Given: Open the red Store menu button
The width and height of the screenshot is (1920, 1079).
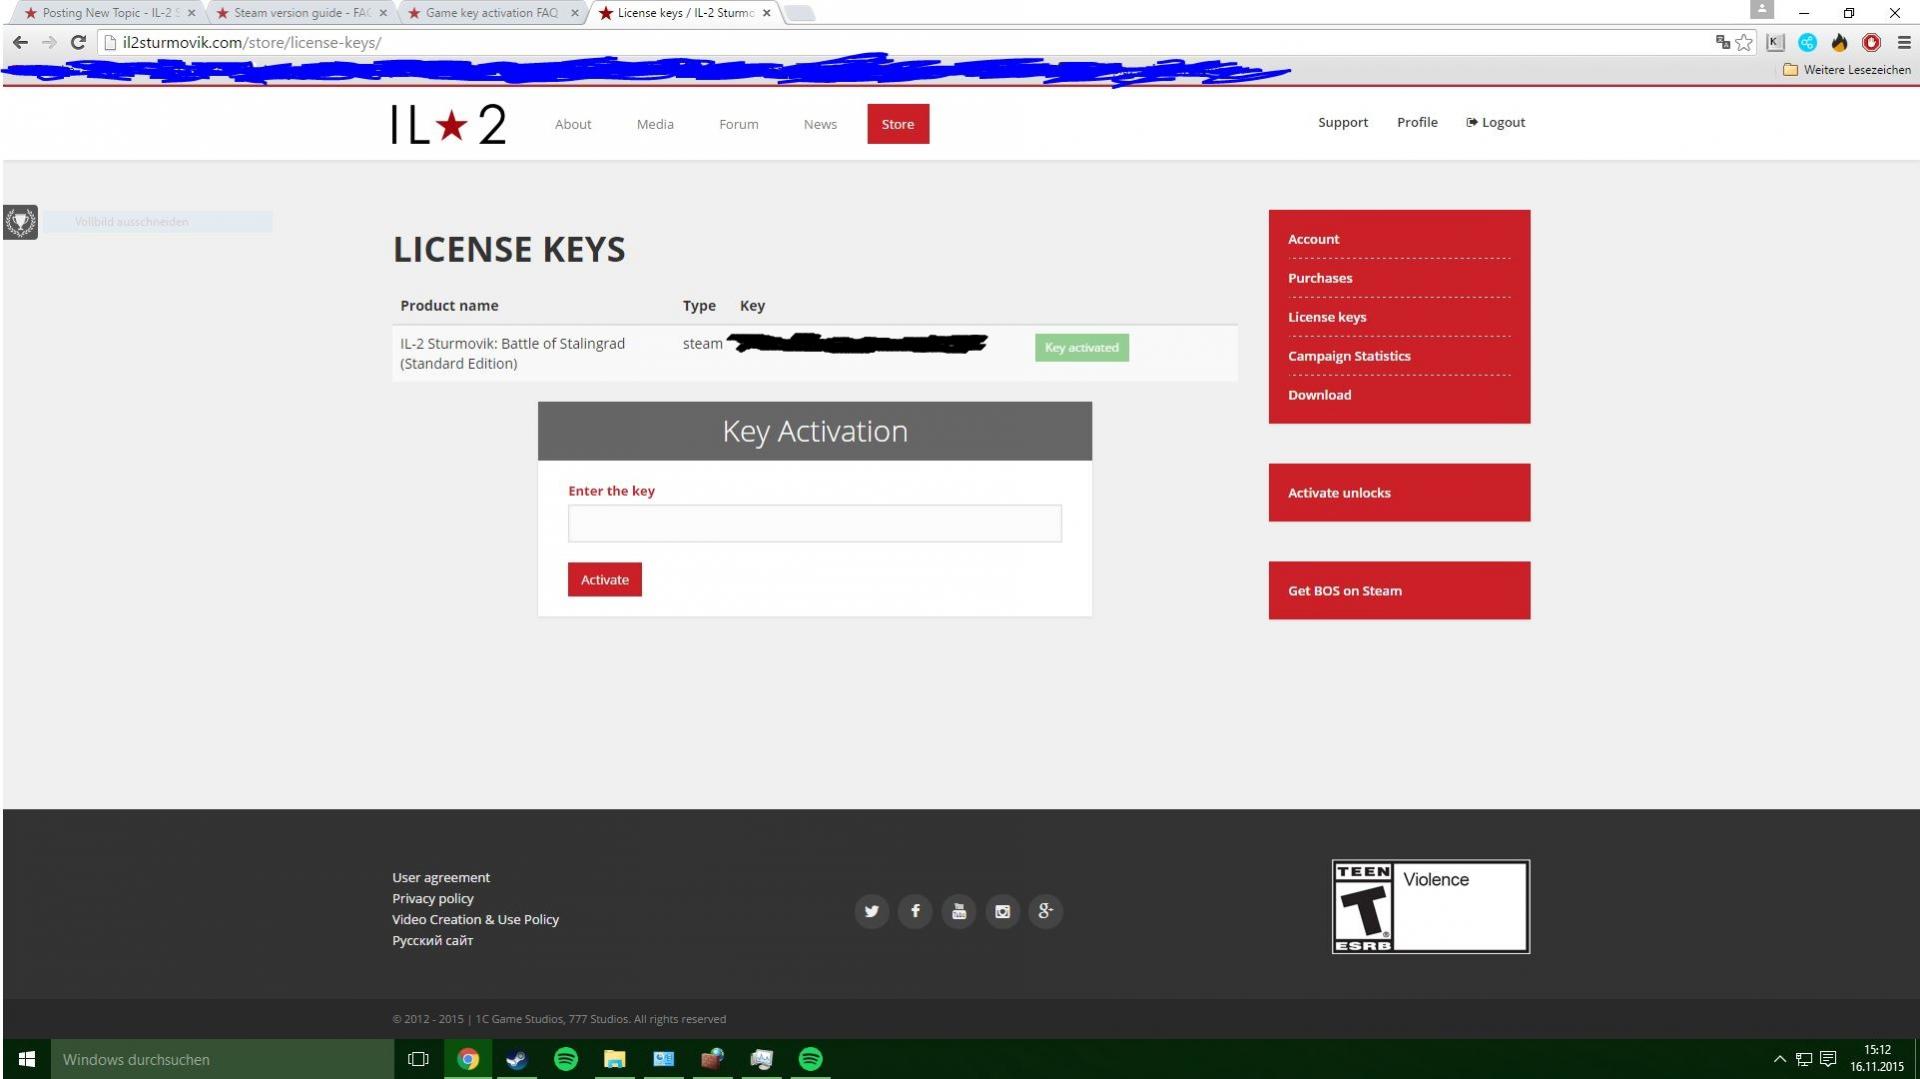Looking at the screenshot, I should 898,124.
